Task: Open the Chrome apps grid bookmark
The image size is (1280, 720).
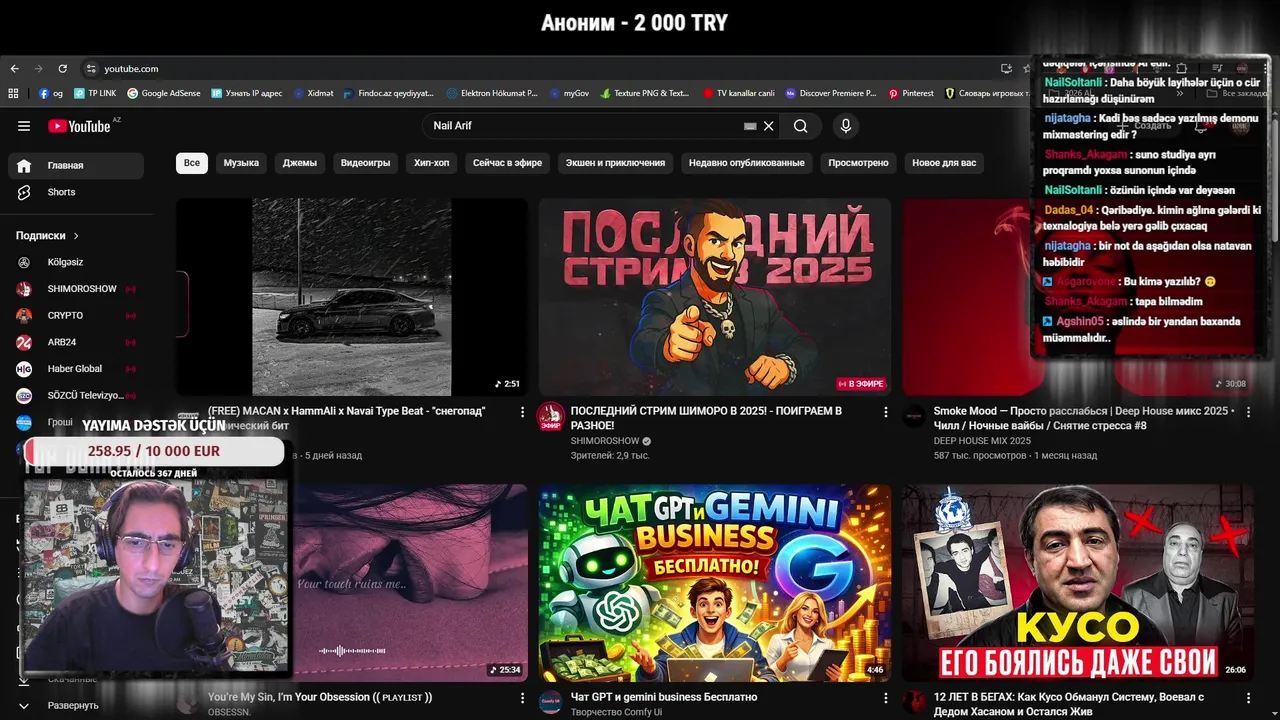Action: coord(13,93)
